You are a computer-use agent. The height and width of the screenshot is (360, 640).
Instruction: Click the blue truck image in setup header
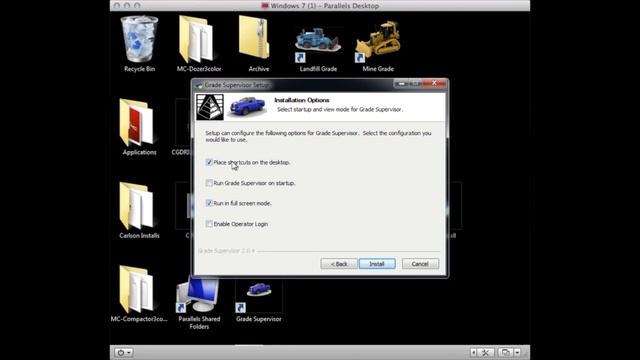(x=248, y=106)
